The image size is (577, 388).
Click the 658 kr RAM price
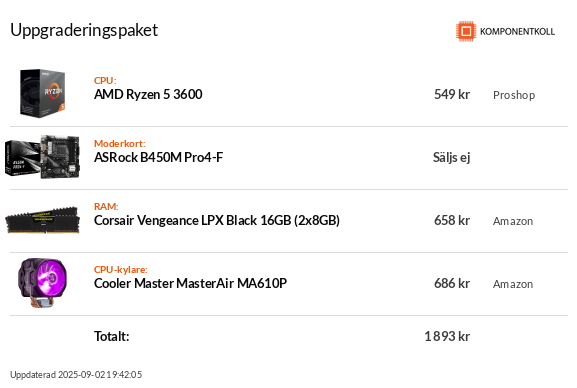[452, 220]
